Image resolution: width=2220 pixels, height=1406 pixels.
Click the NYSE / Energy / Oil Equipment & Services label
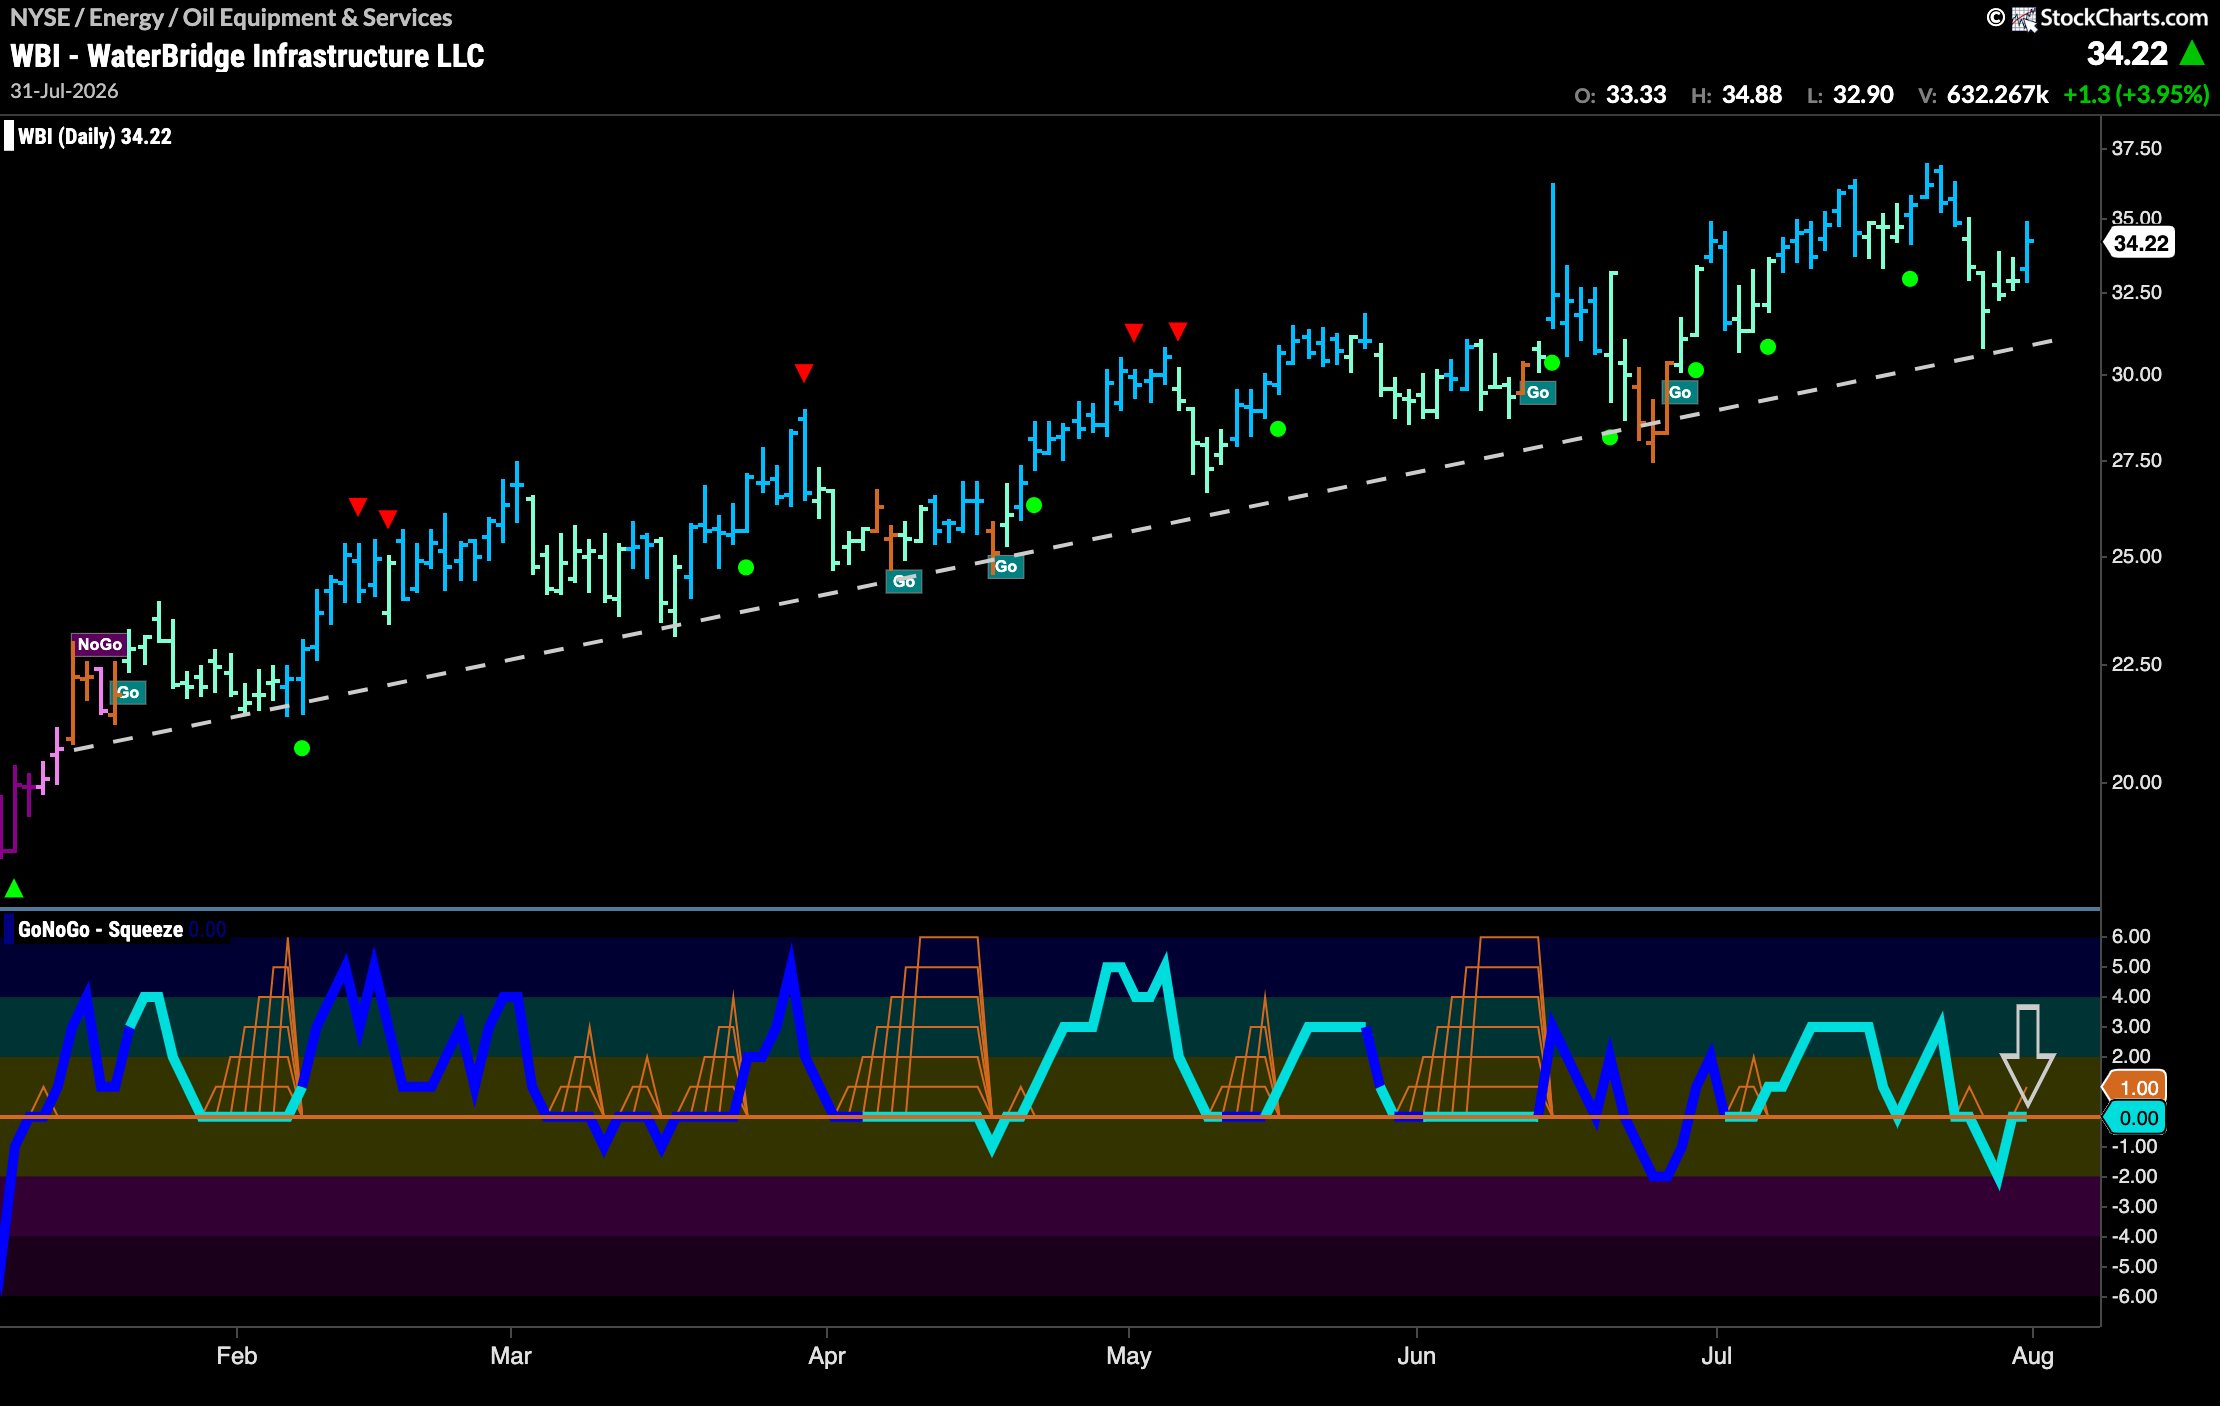(231, 17)
